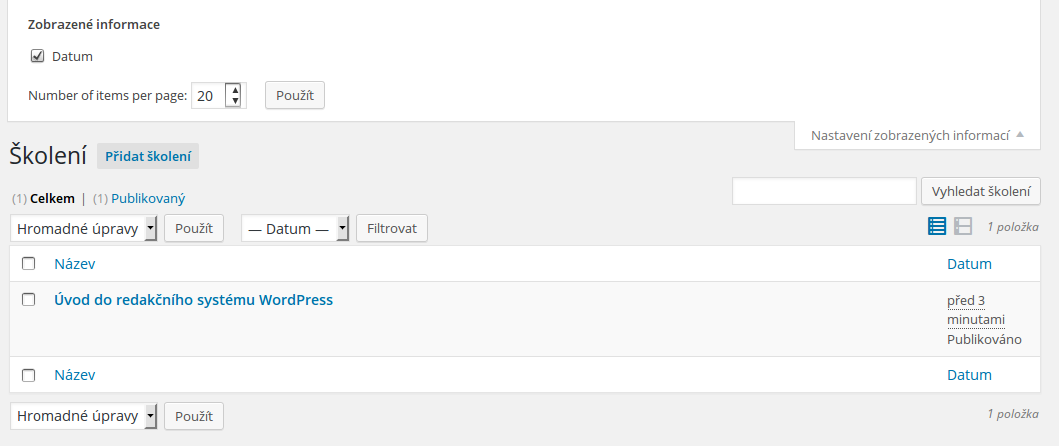This screenshot has height=446, width=1059.
Task: Open the Úvod do redakčního systému WordPress post
Action: 193,299
